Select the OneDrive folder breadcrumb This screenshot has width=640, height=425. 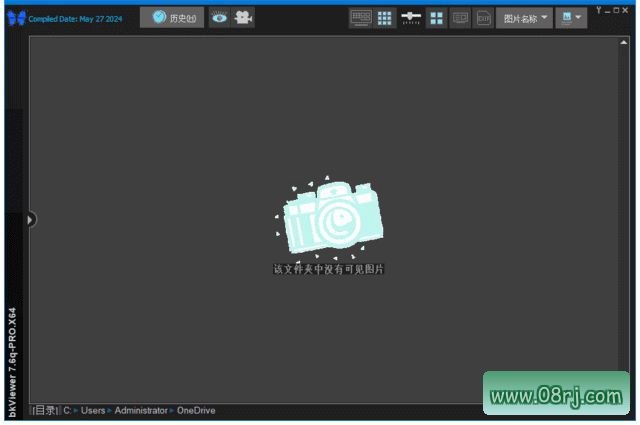click(196, 411)
